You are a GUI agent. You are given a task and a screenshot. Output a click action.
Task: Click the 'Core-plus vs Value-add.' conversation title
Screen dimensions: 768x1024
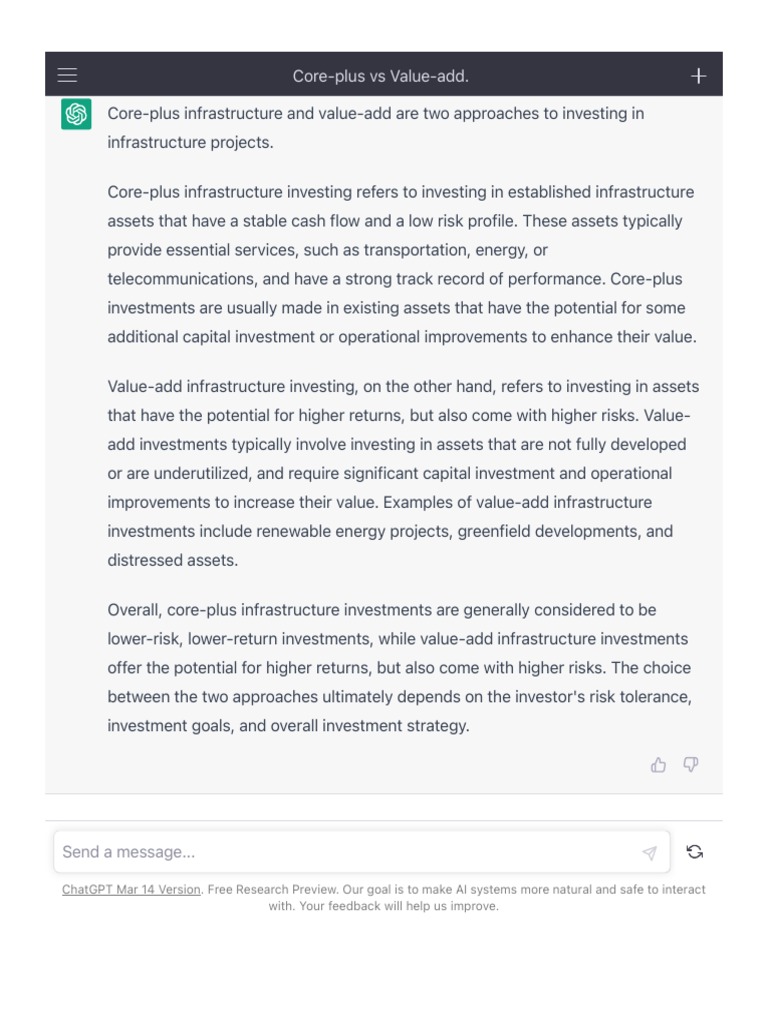380,76
